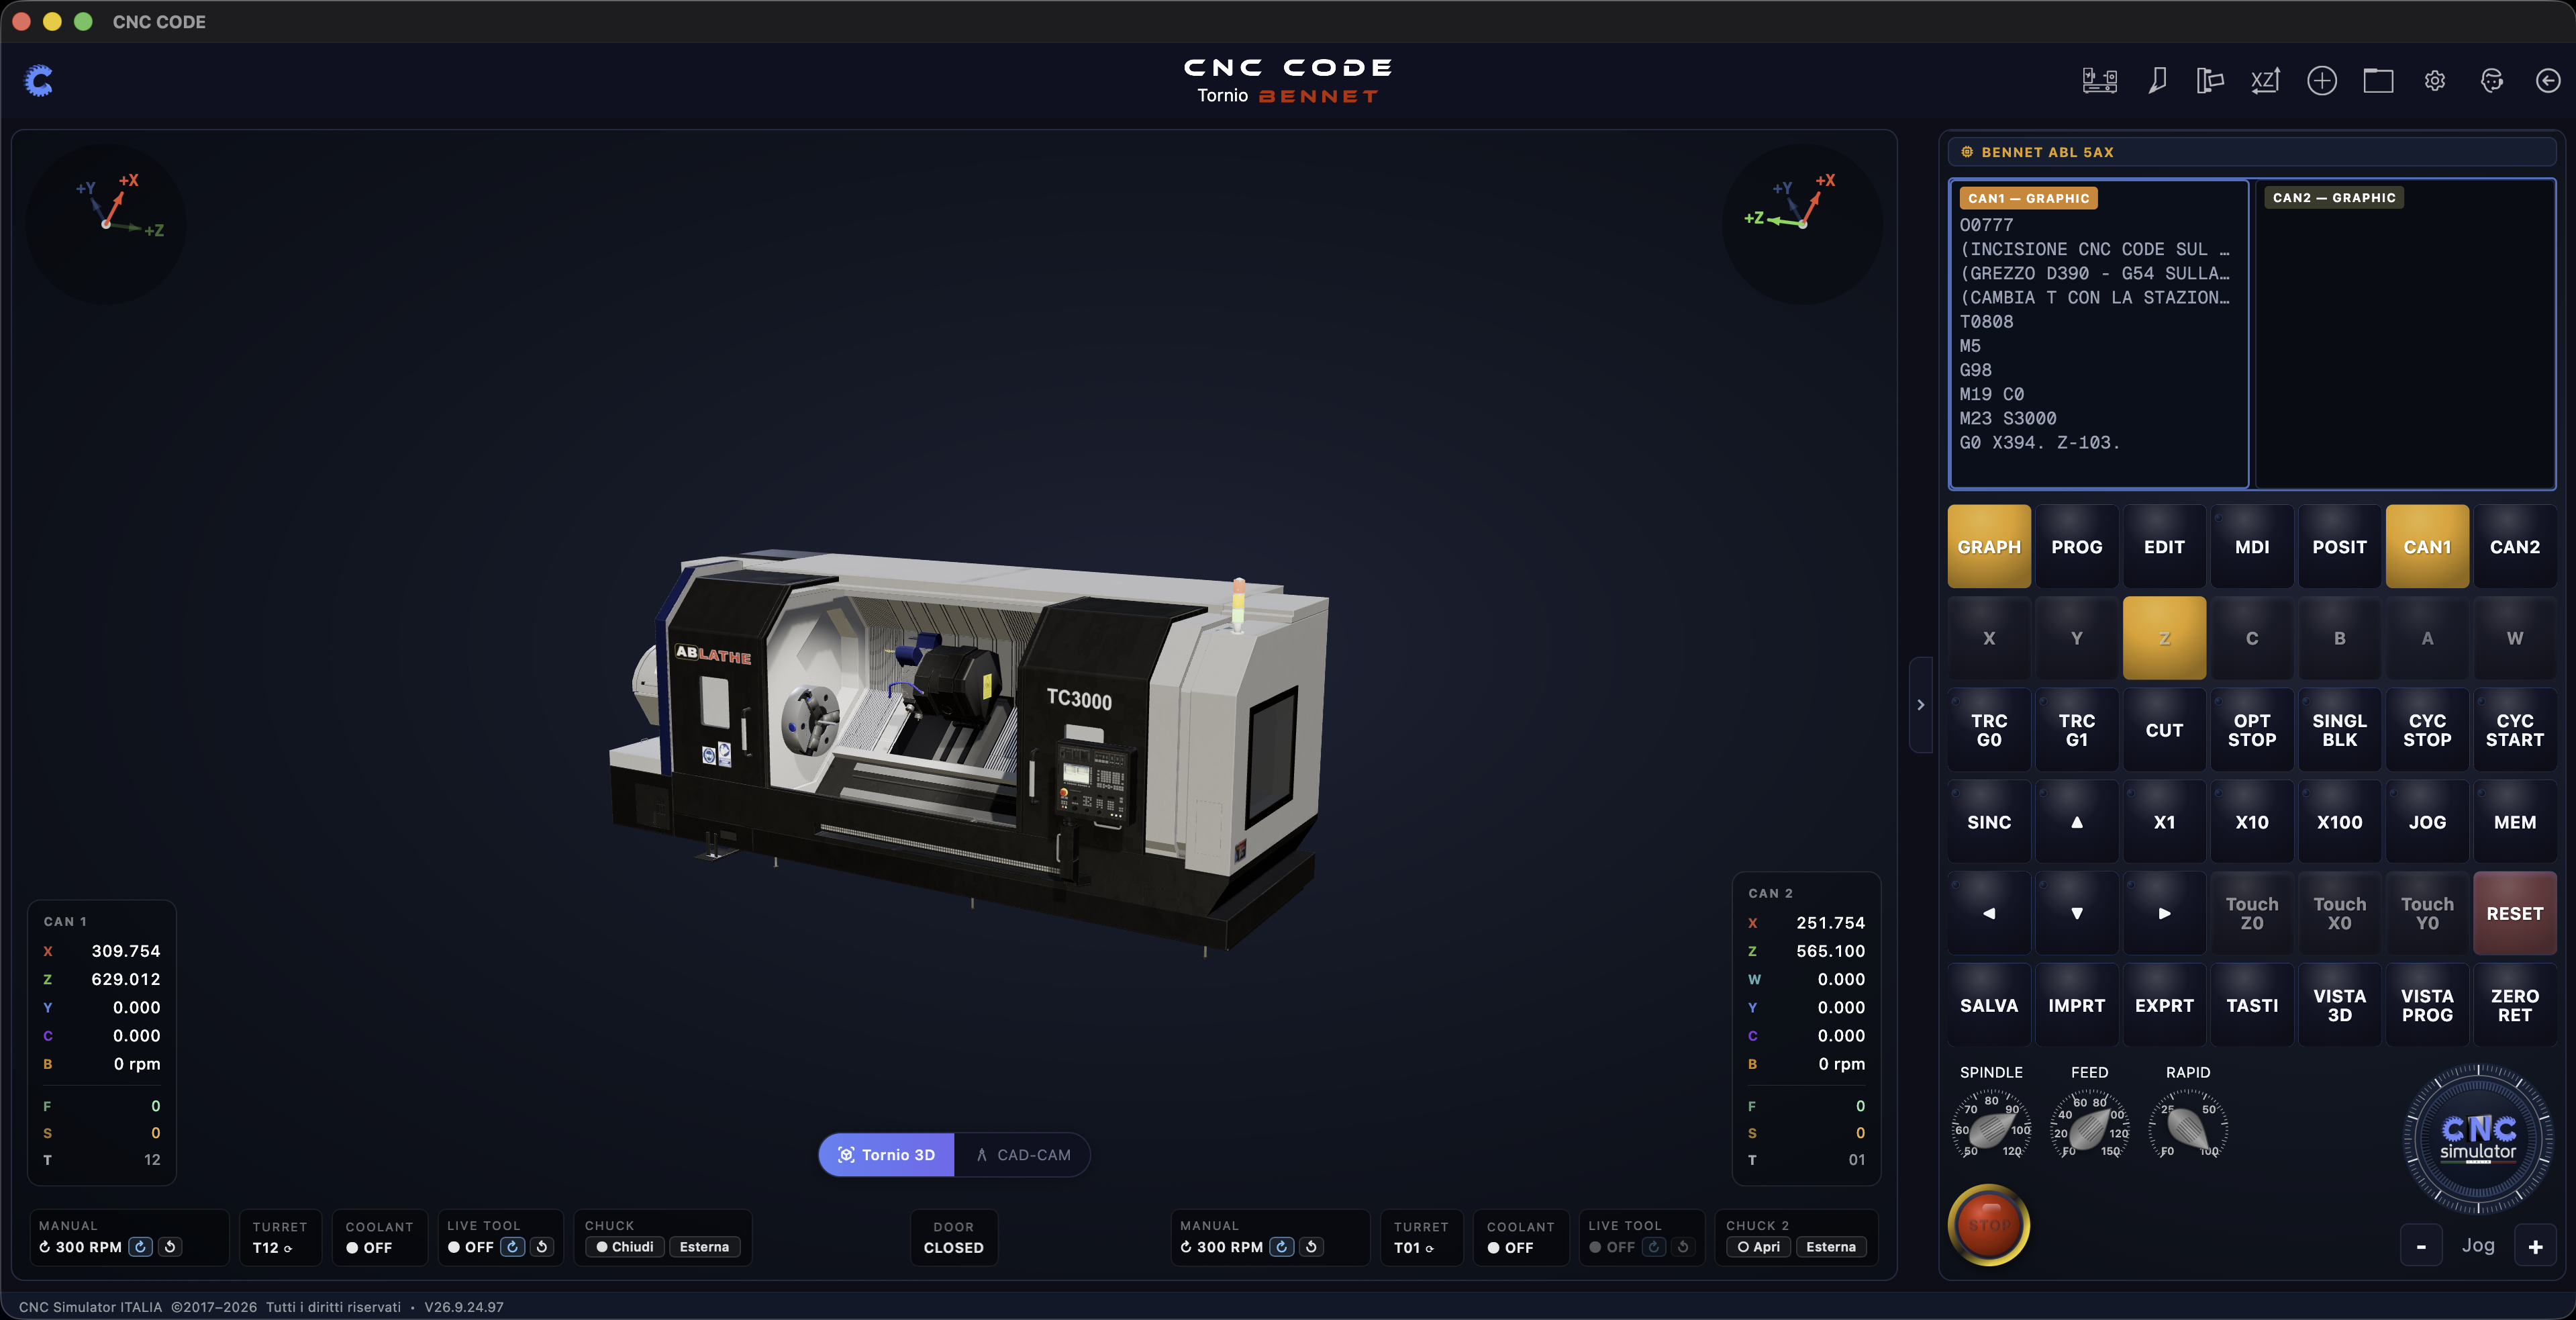Switch to channel CAN2 key

2515,547
